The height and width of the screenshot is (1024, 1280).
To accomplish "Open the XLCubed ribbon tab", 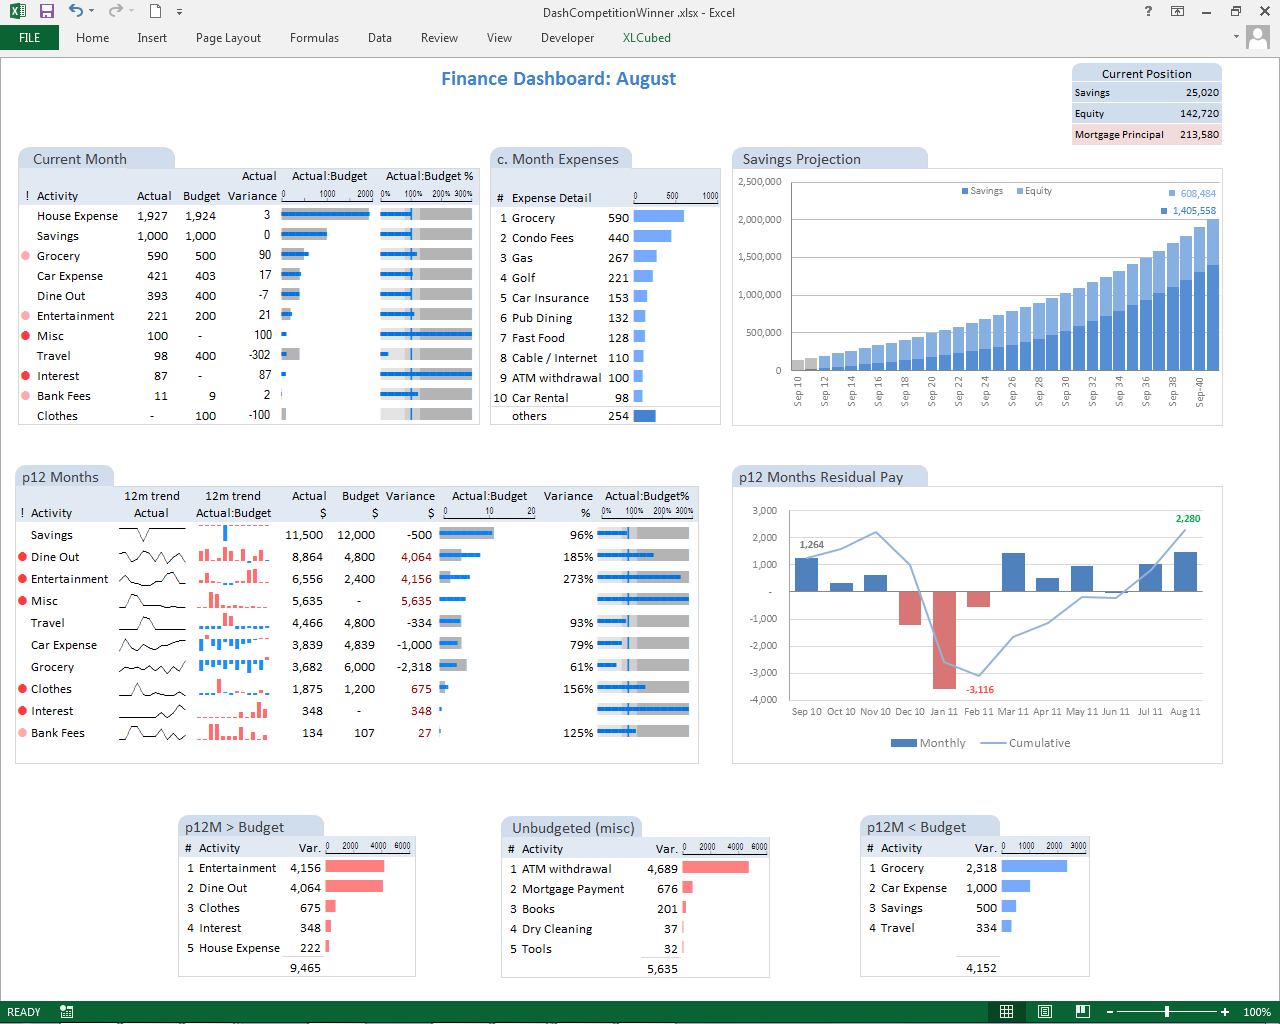I will point(646,38).
